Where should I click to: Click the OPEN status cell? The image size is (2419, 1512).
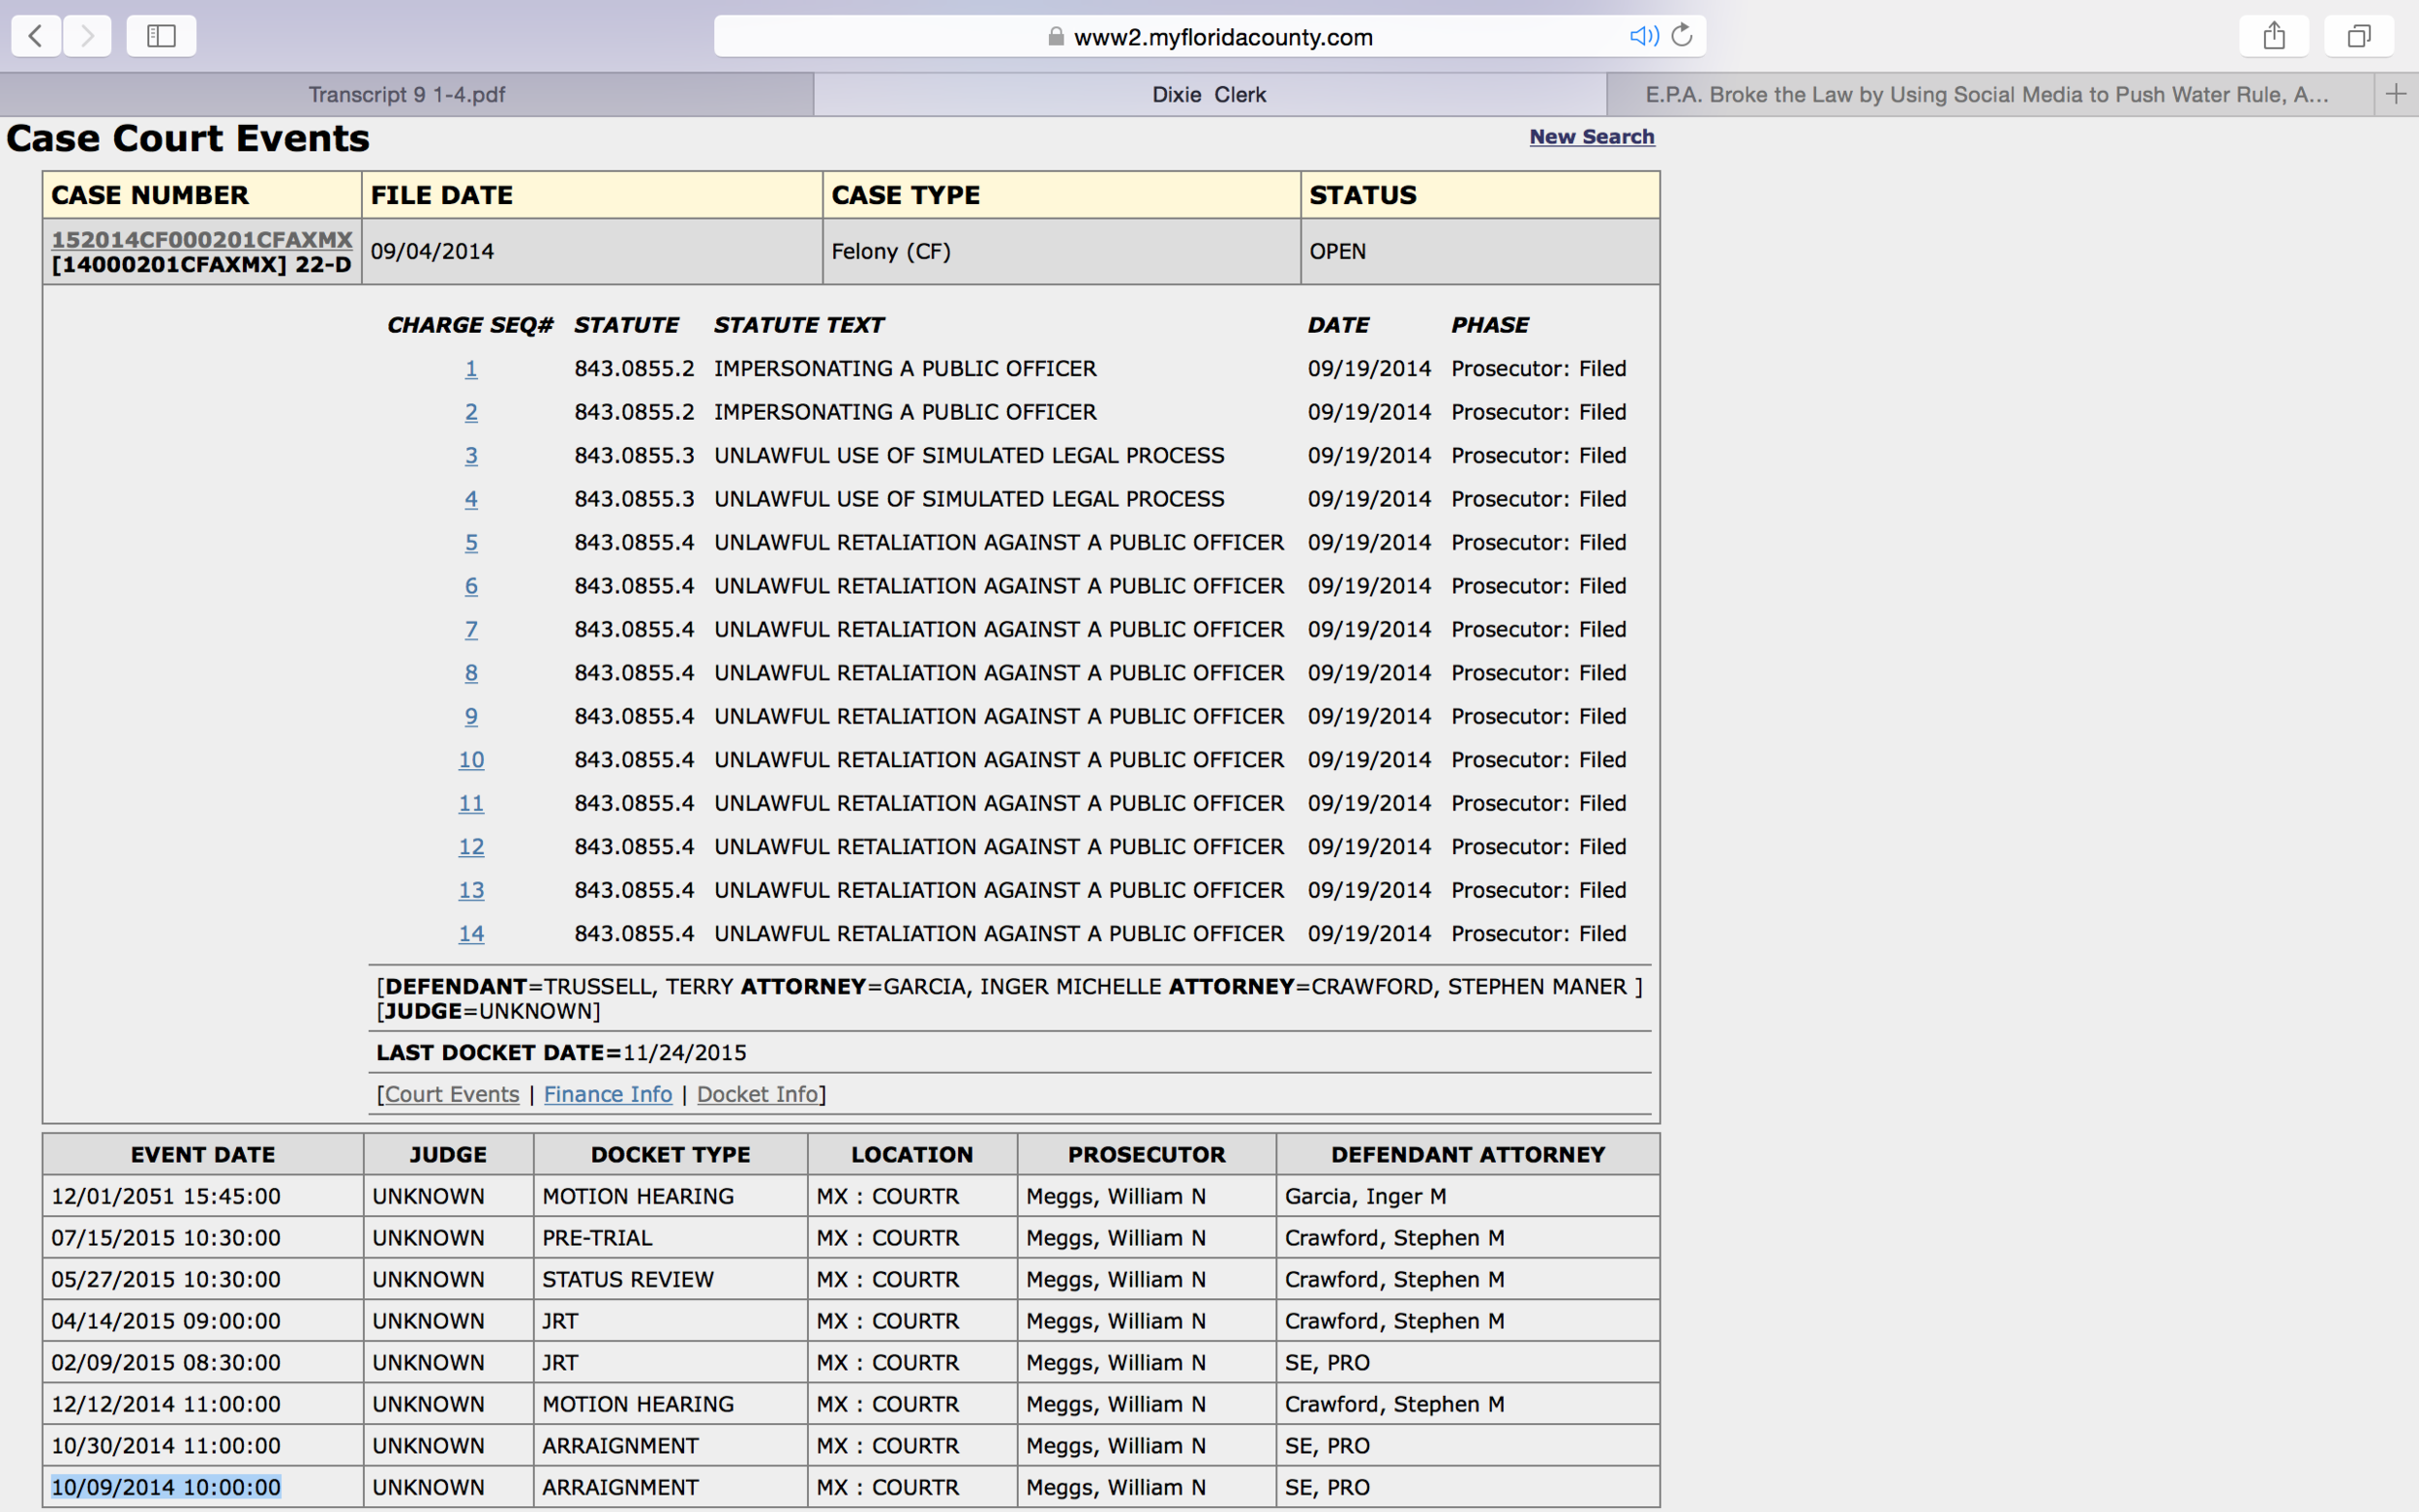pyautogui.click(x=1480, y=251)
